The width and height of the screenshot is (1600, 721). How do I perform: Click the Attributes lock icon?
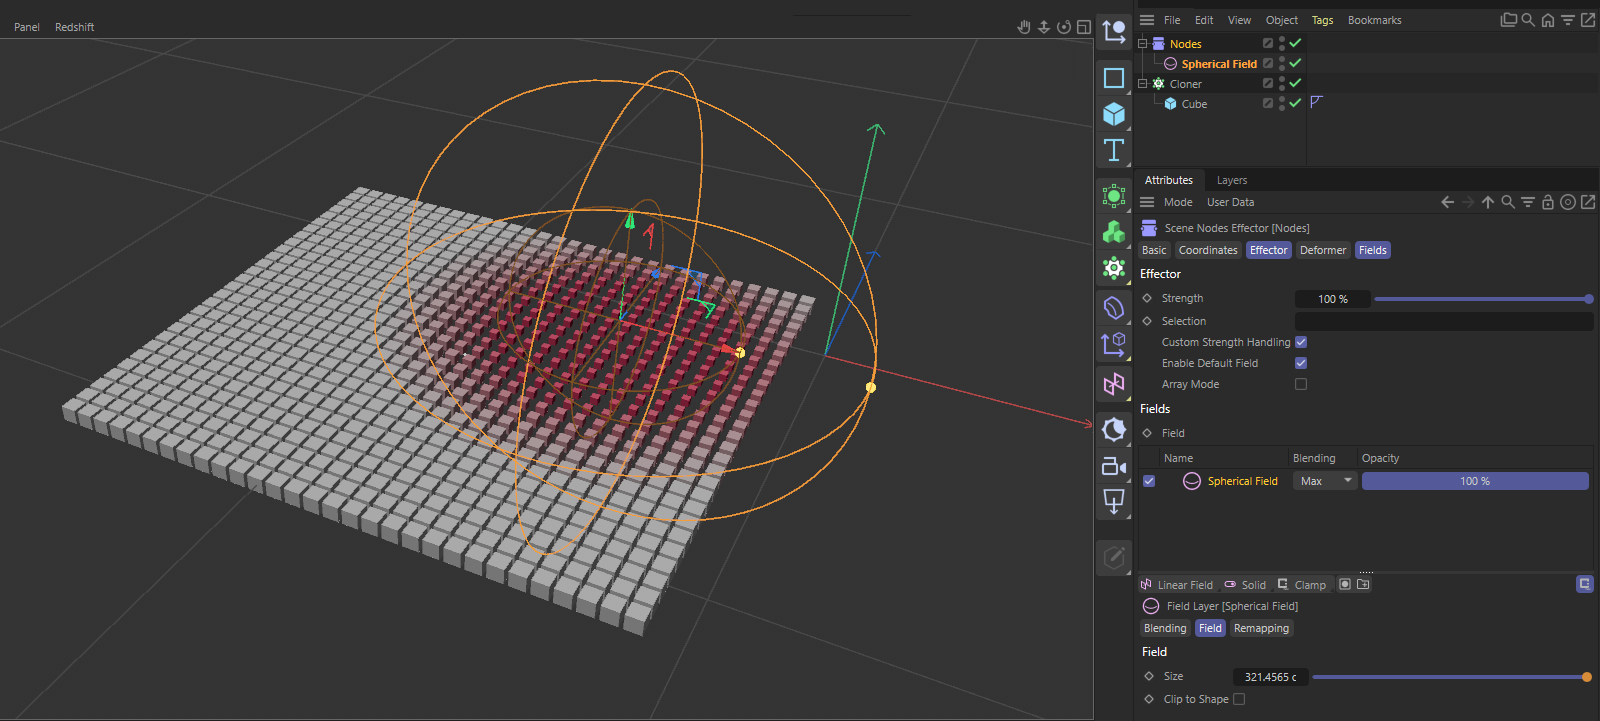tap(1548, 202)
